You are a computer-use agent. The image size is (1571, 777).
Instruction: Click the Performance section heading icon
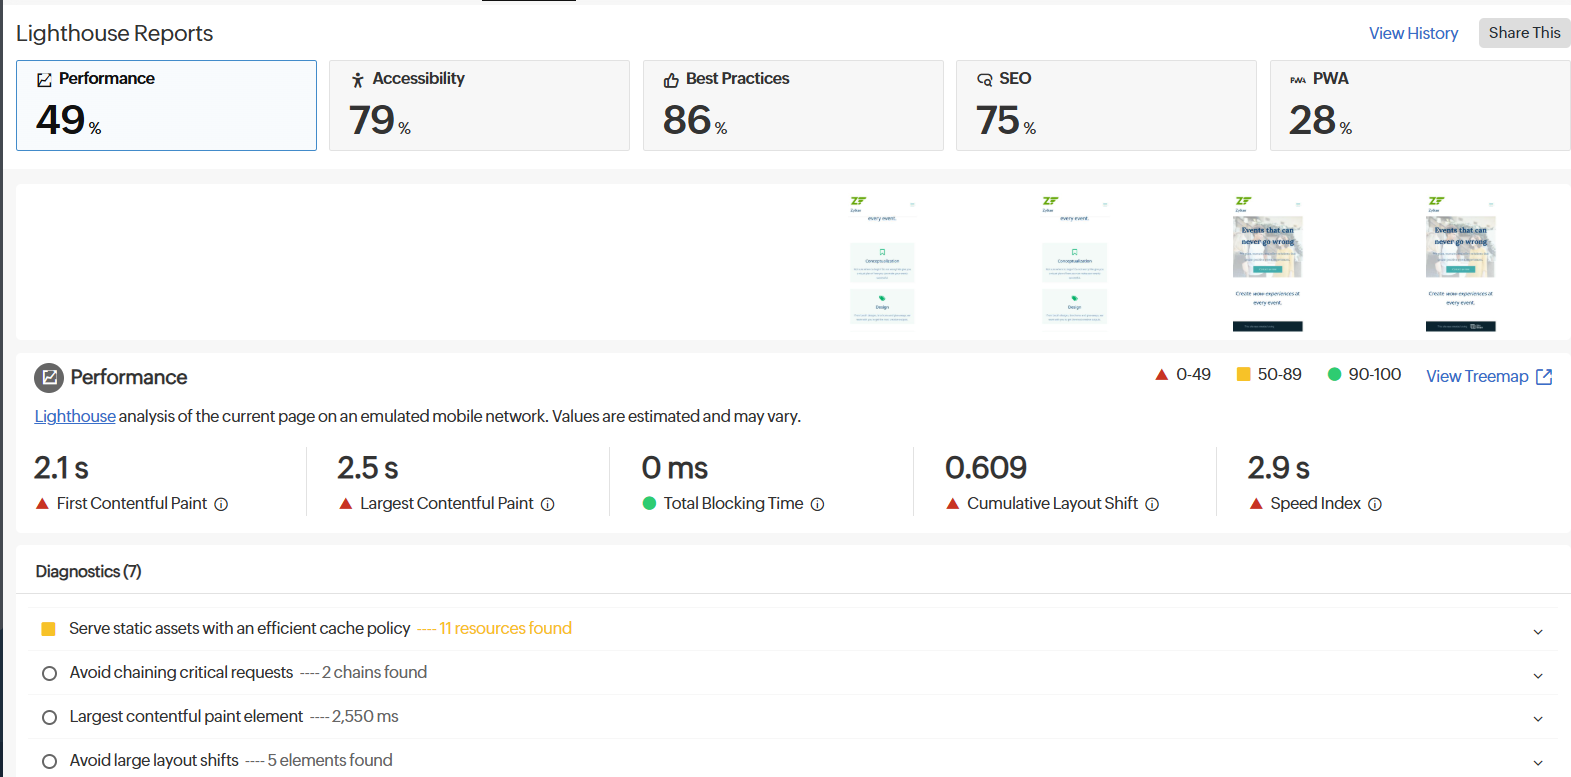point(49,378)
